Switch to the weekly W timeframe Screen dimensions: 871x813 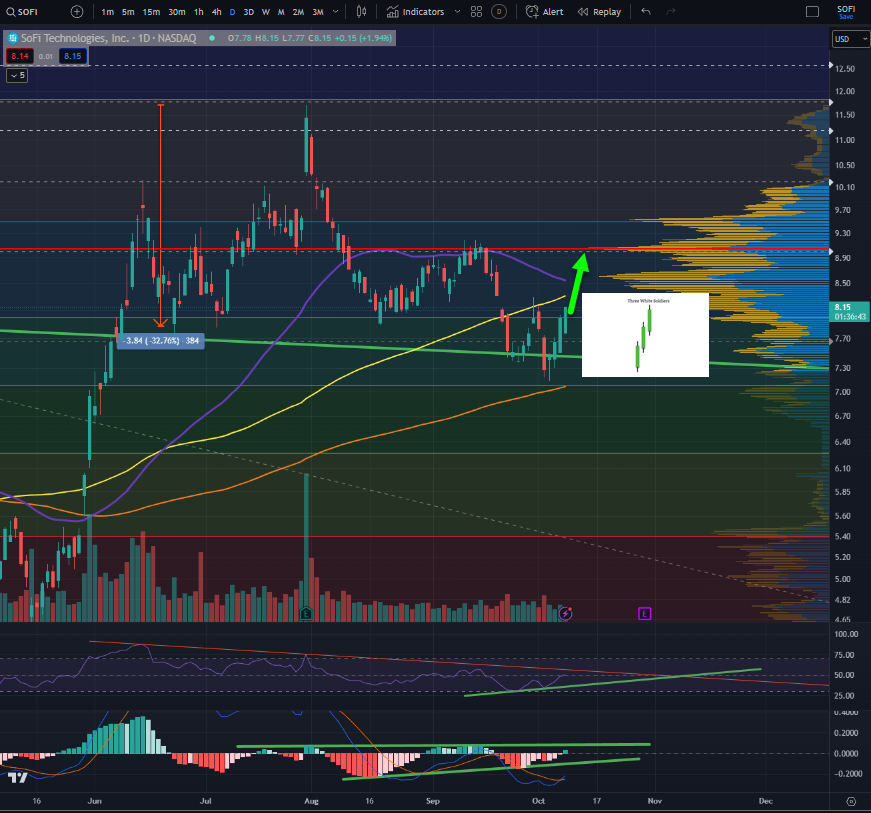266,12
